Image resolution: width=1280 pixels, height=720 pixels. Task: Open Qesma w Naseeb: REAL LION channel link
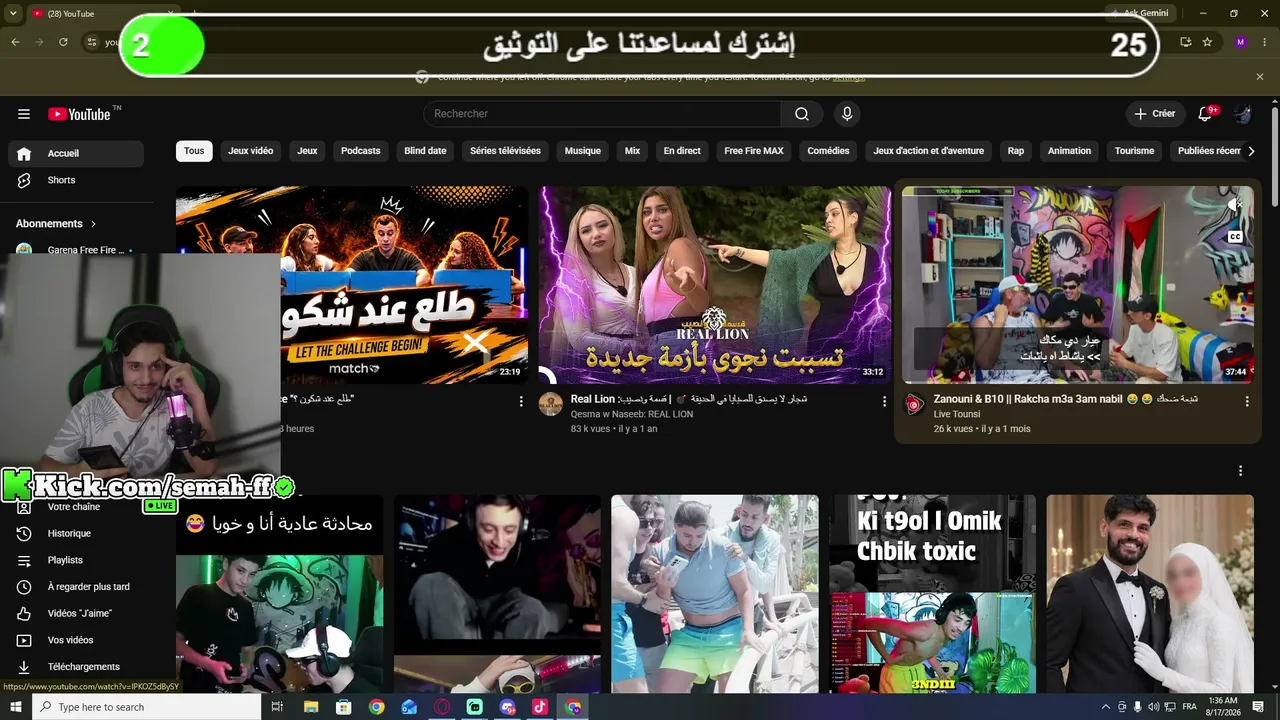click(632, 414)
